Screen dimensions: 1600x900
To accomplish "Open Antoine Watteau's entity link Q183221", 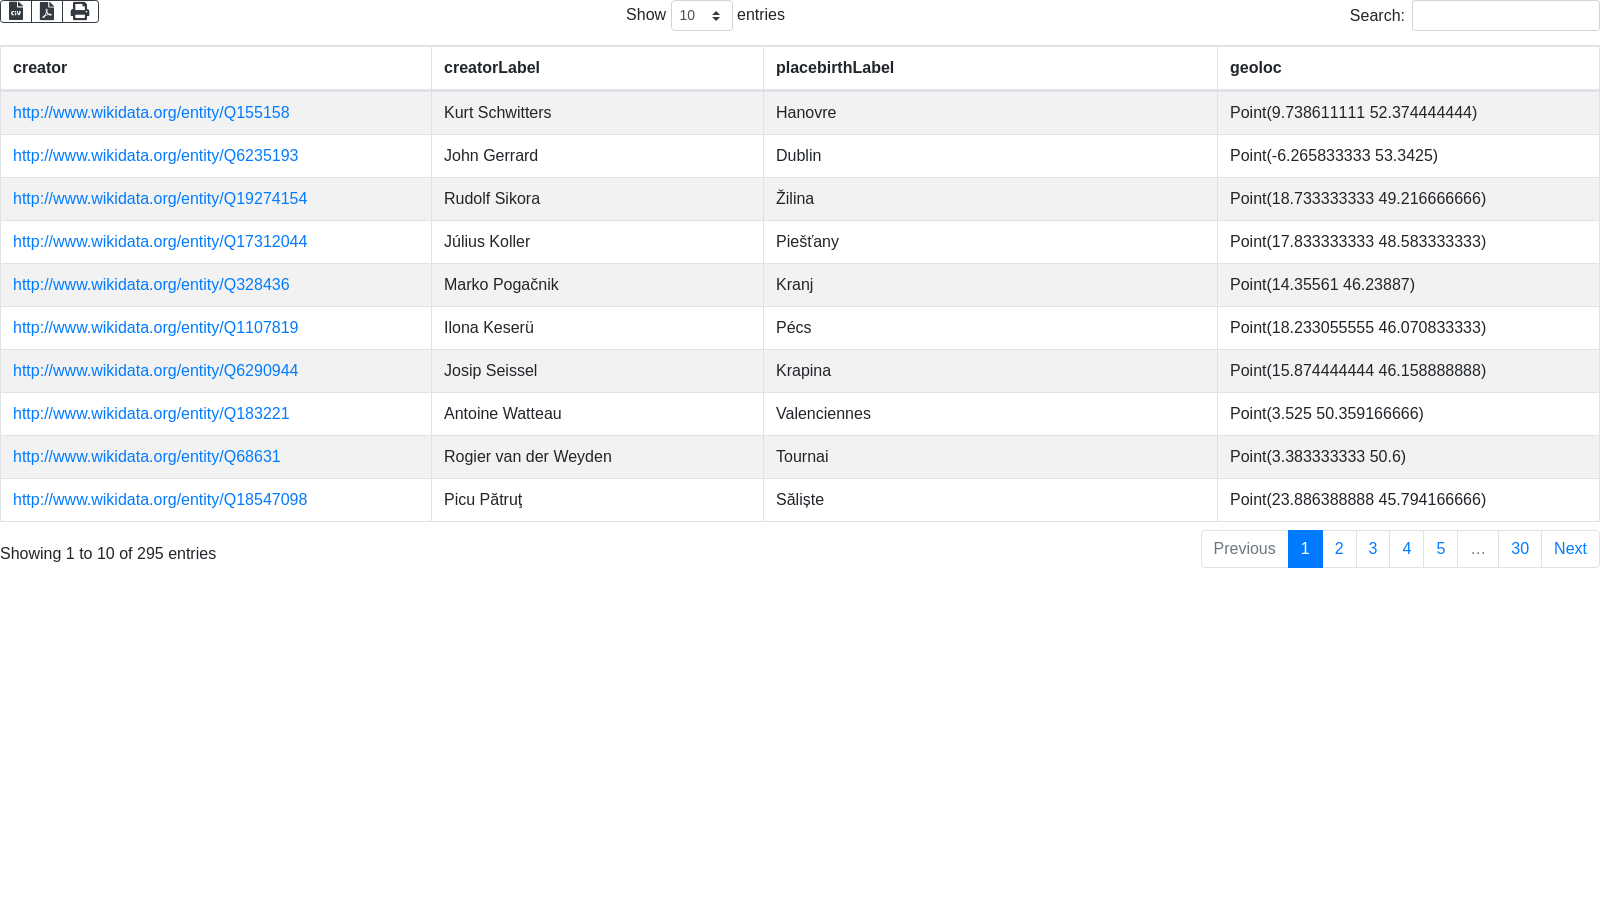I will click(x=151, y=414).
